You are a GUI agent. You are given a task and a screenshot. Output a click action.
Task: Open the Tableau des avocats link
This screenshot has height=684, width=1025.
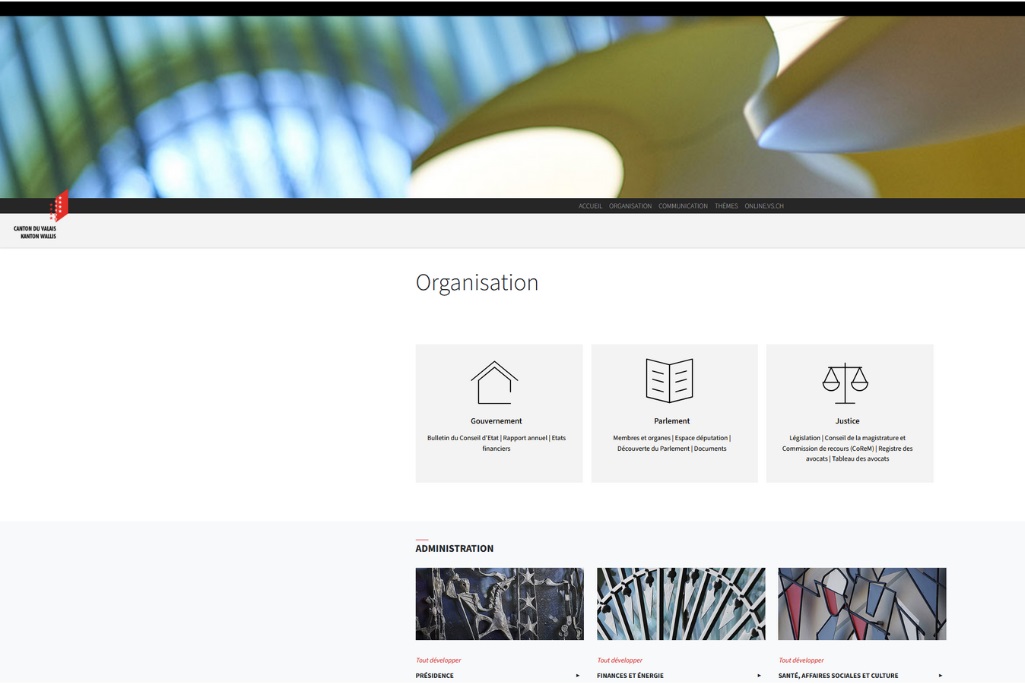(860, 459)
